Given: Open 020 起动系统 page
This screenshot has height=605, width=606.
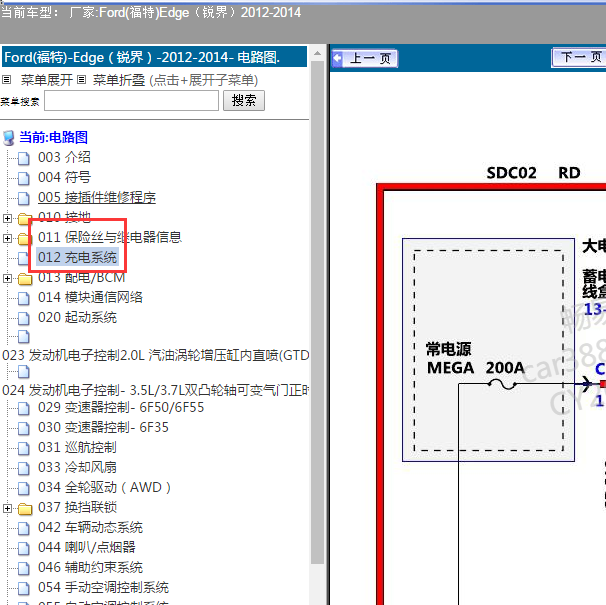Looking at the screenshot, I should click(x=77, y=317).
